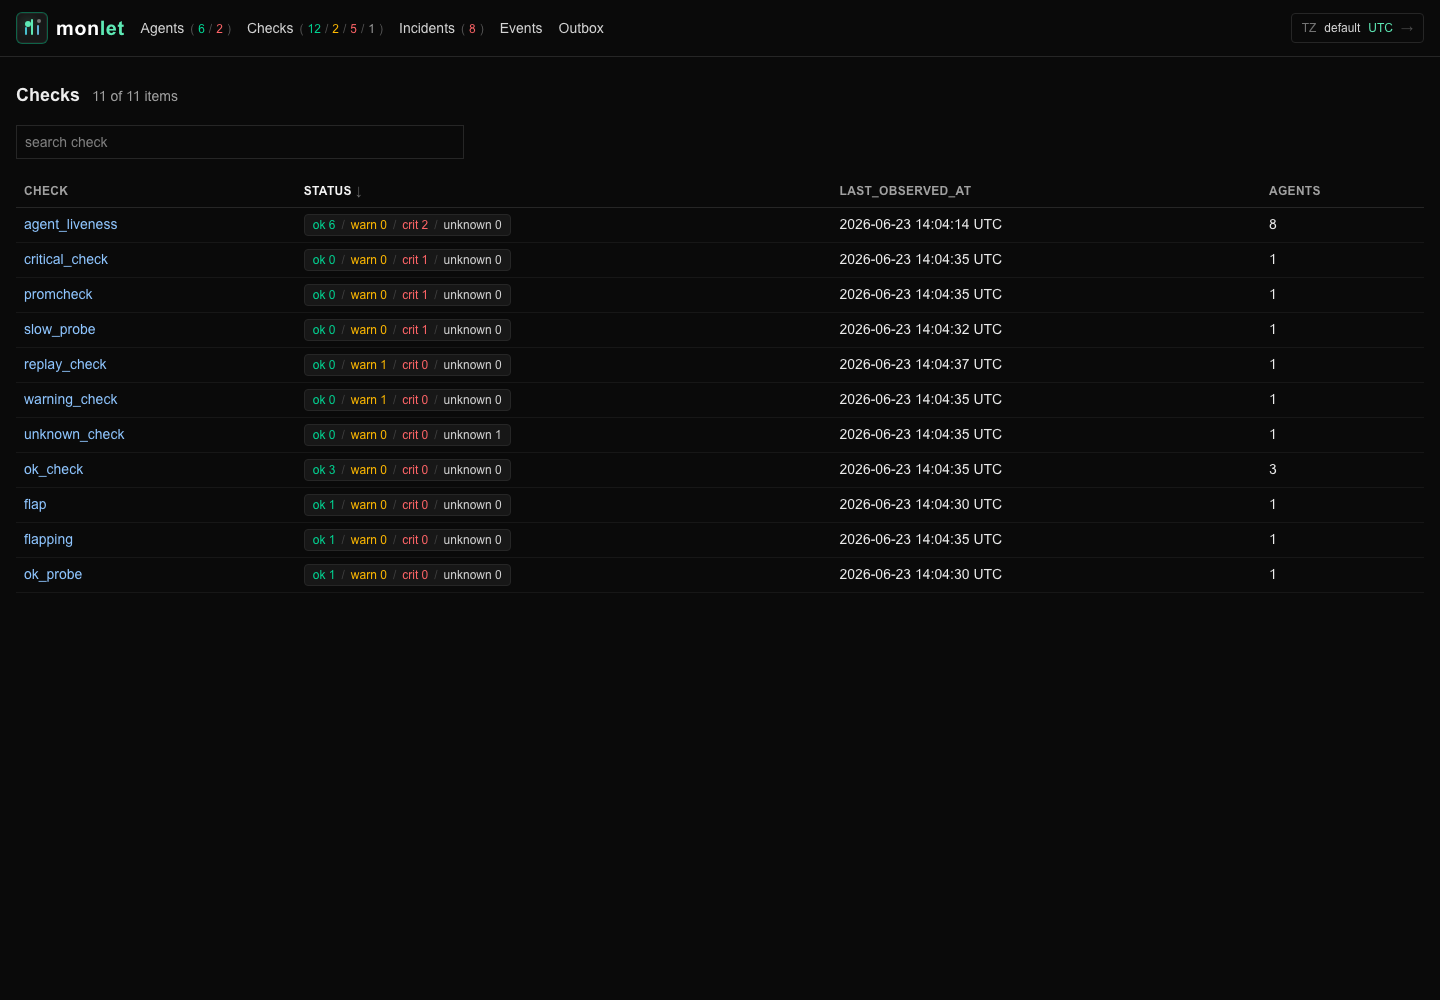Open the flapping check link
The height and width of the screenshot is (1000, 1440).
click(x=48, y=539)
